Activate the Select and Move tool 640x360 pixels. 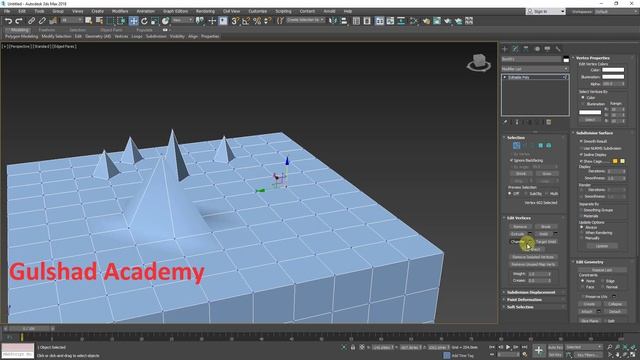[133, 21]
